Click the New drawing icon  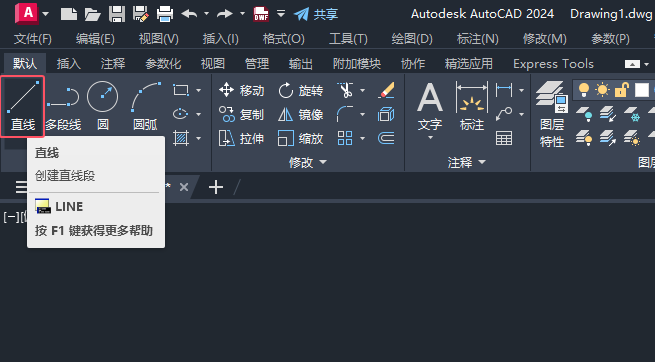pos(69,14)
